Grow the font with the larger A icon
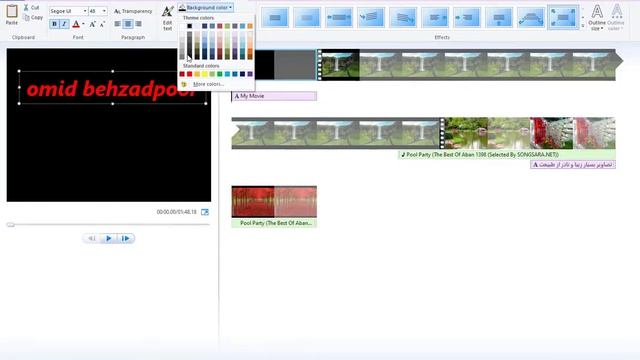640x360 pixels. click(x=93, y=24)
